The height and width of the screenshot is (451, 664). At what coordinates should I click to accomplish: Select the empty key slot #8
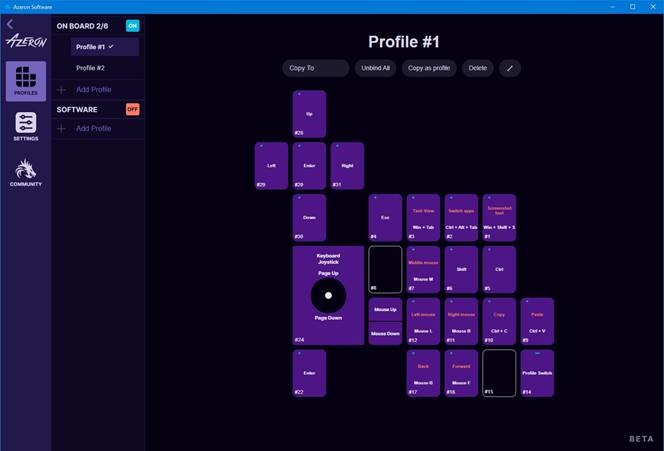(x=385, y=269)
